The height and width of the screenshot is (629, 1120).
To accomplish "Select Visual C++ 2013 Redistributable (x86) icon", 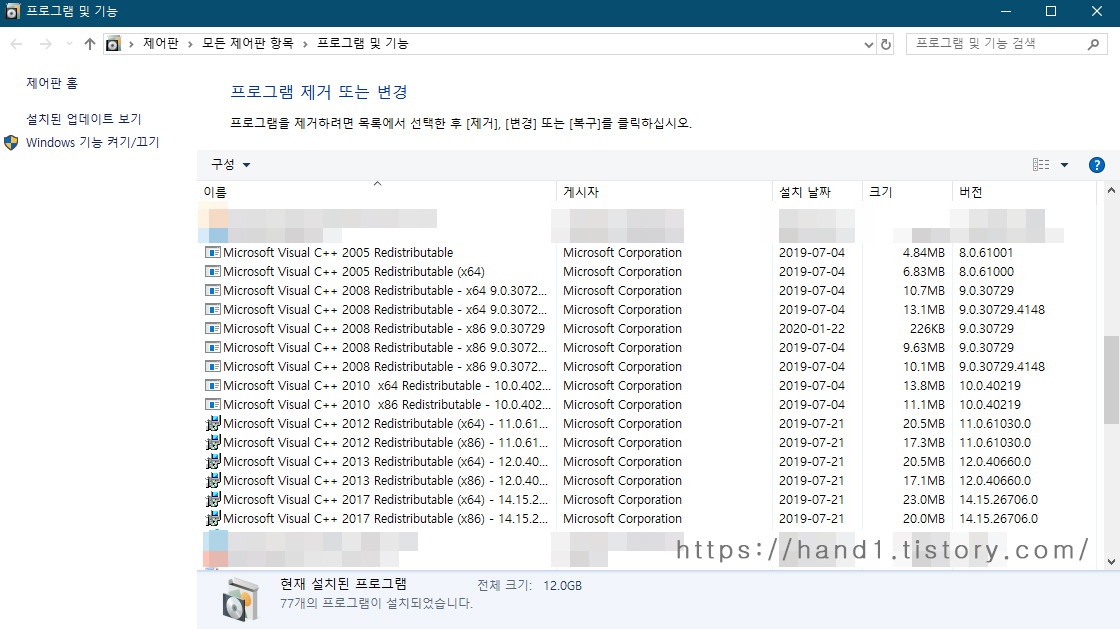I will 213,481.
